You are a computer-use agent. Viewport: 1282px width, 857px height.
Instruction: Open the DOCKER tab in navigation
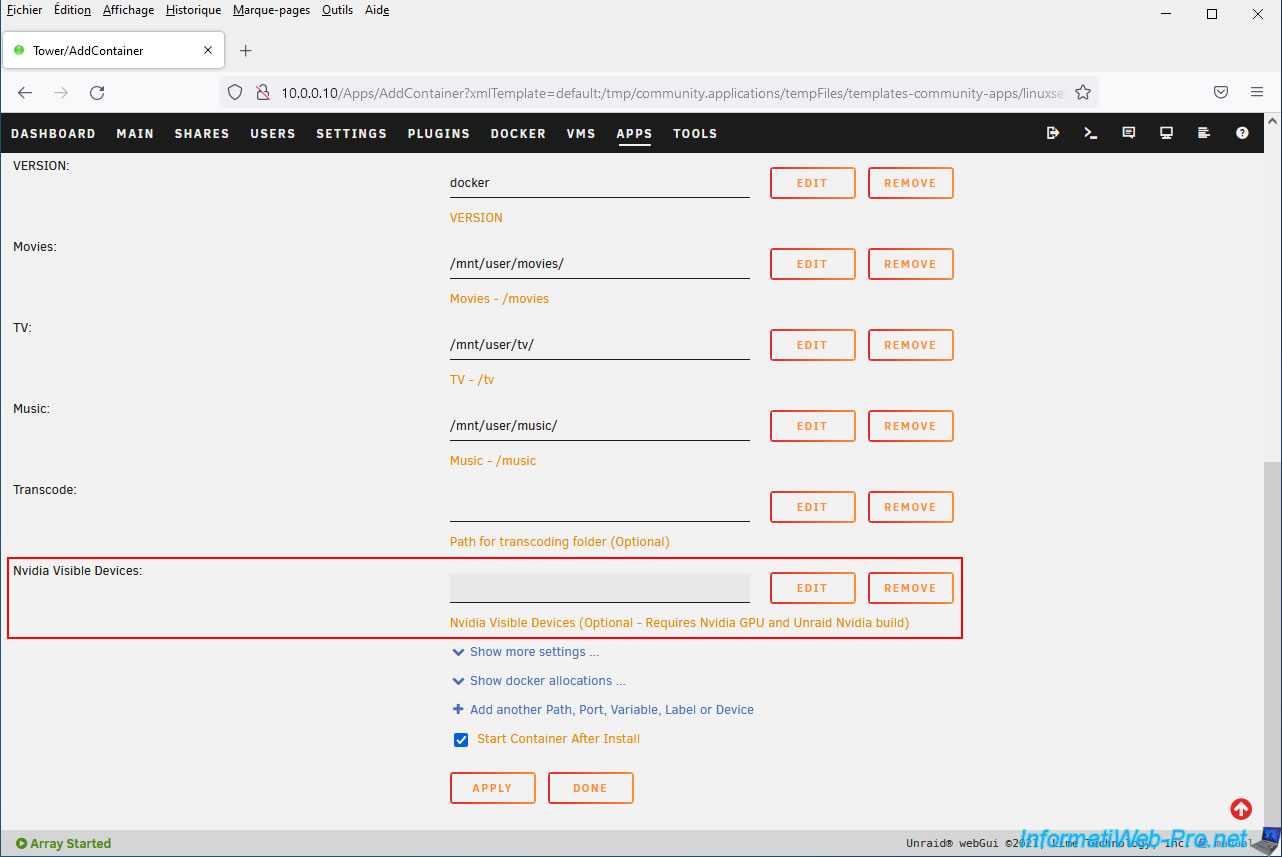coord(518,134)
